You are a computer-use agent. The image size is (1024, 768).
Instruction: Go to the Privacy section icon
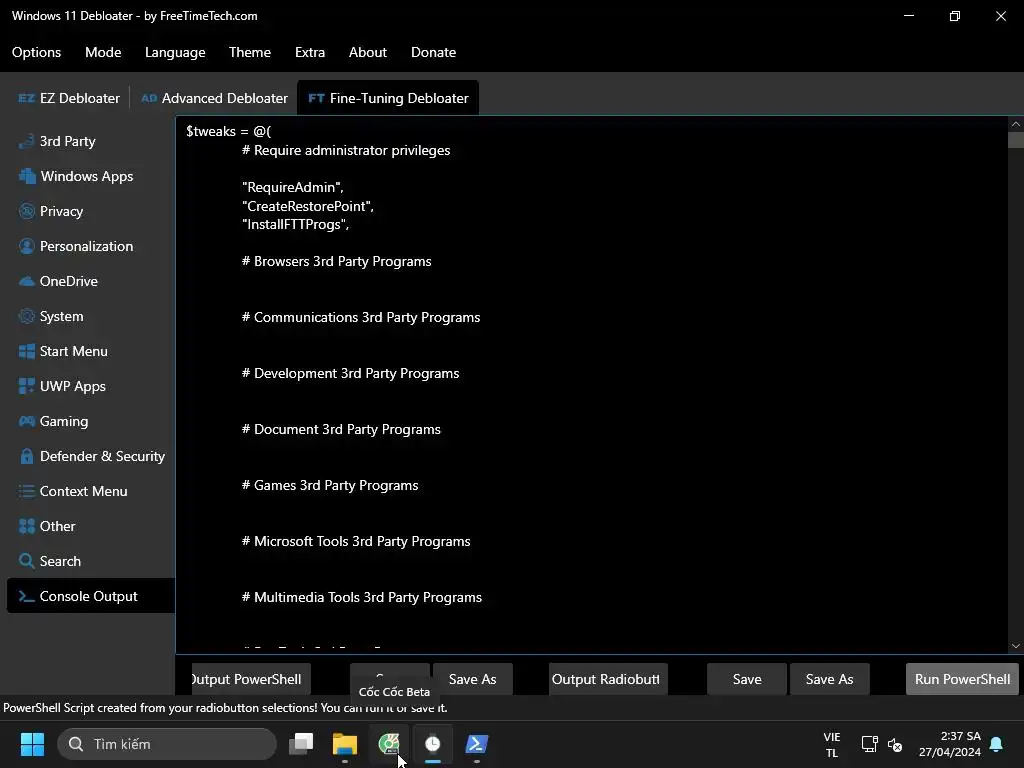point(27,211)
